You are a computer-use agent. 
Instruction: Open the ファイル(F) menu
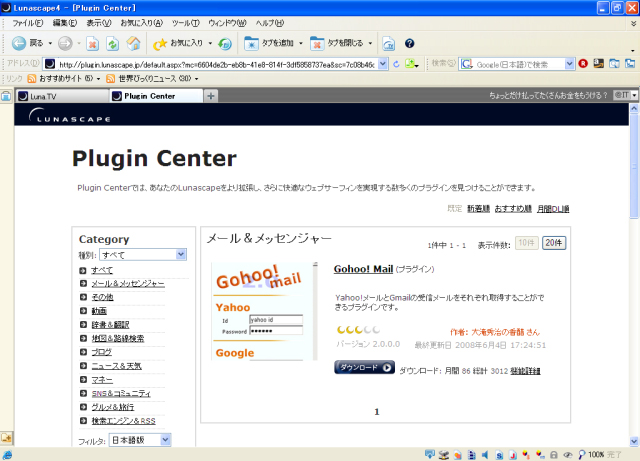pyautogui.click(x=27, y=23)
